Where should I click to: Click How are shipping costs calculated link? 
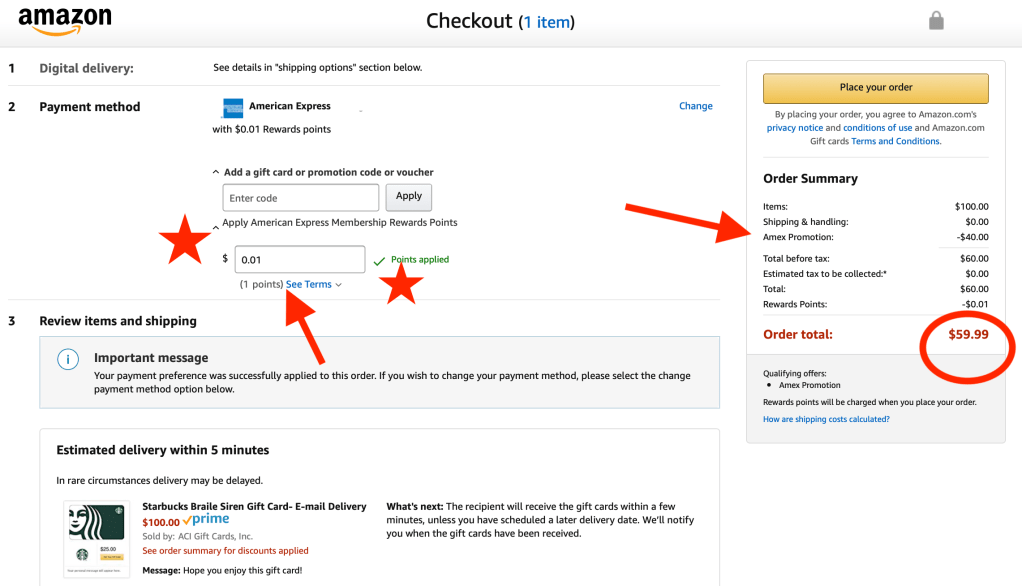click(826, 420)
